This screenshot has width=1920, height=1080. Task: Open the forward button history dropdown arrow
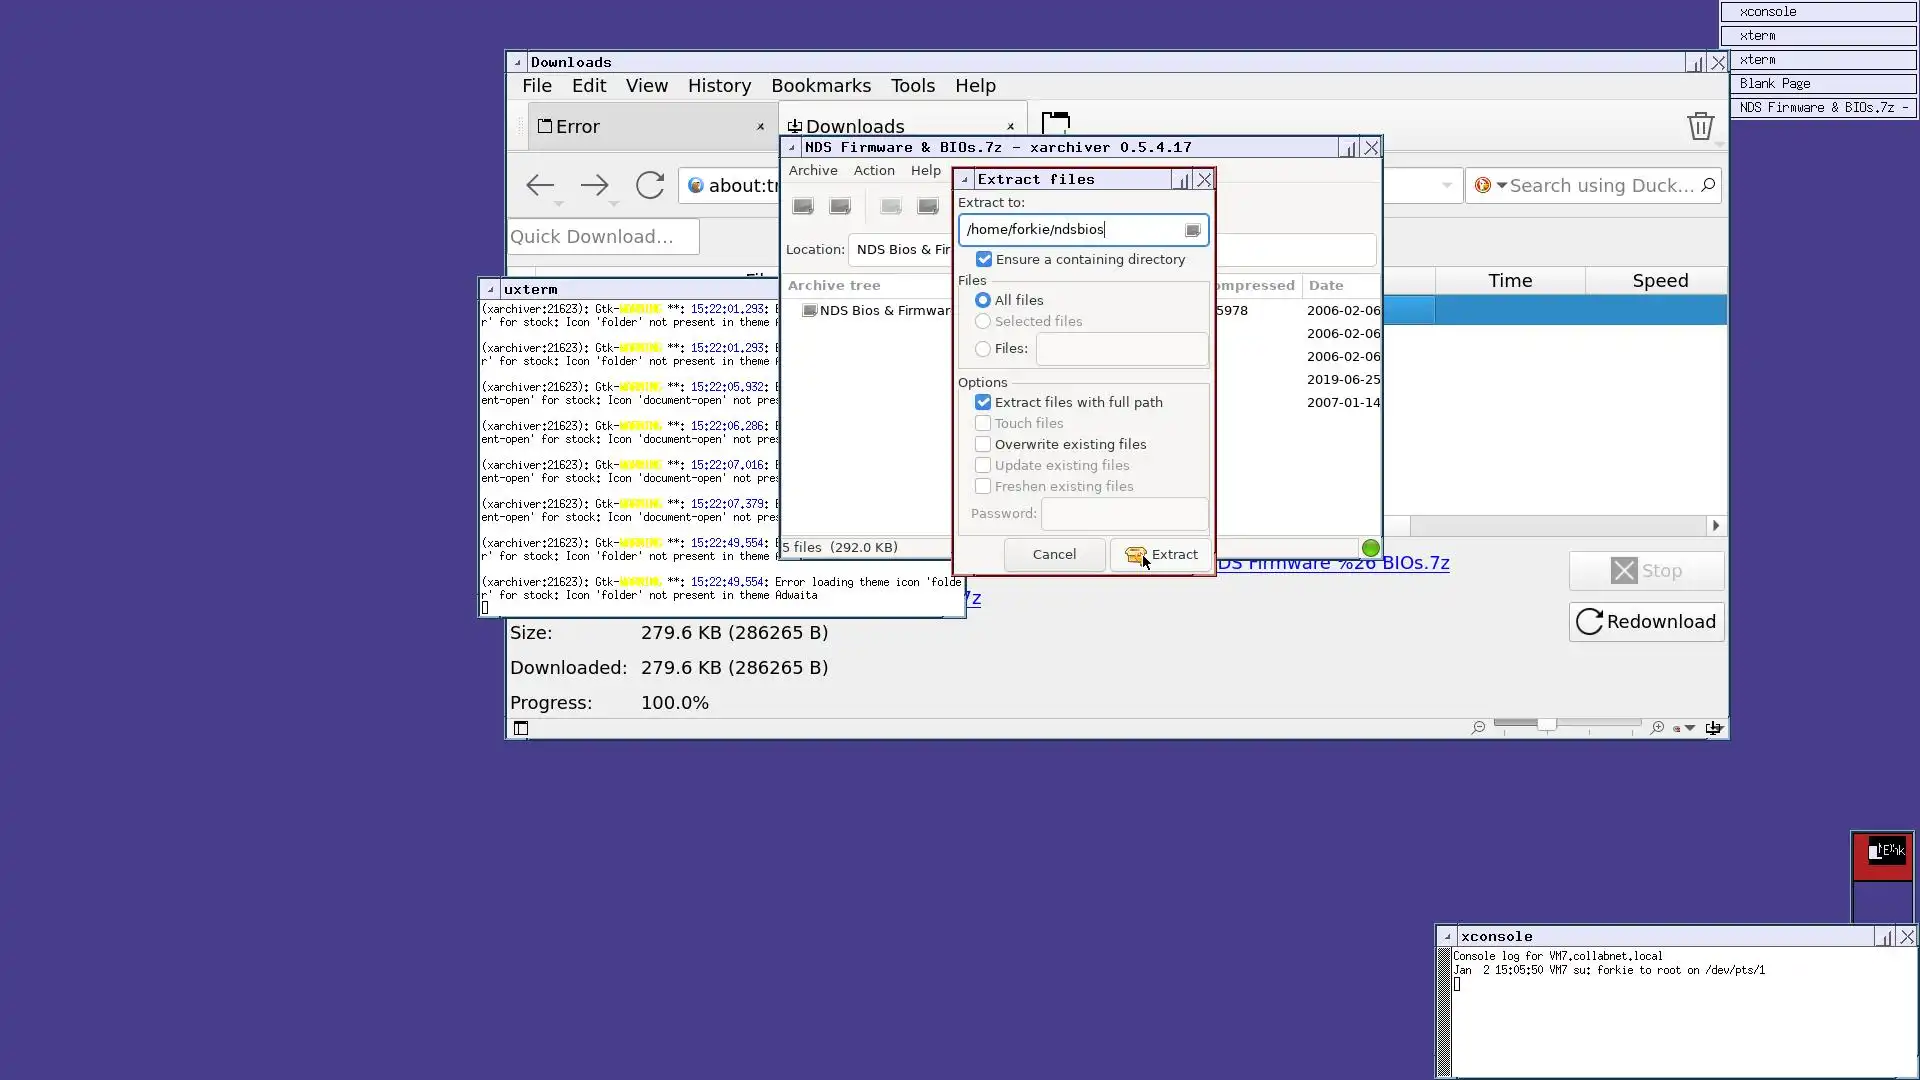click(614, 204)
